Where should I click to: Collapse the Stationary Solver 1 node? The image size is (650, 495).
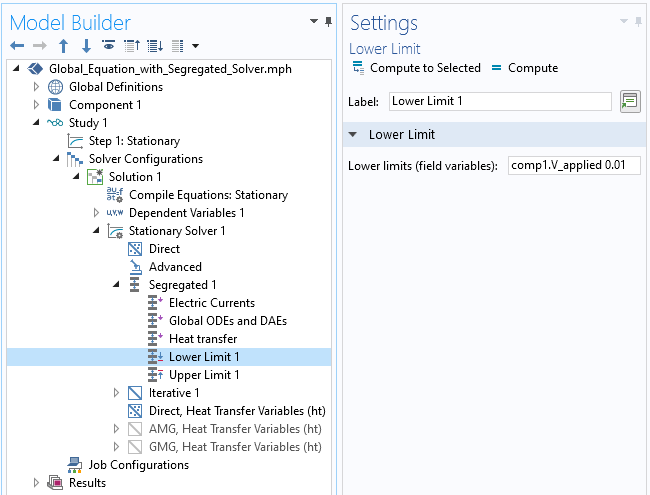[96, 230]
